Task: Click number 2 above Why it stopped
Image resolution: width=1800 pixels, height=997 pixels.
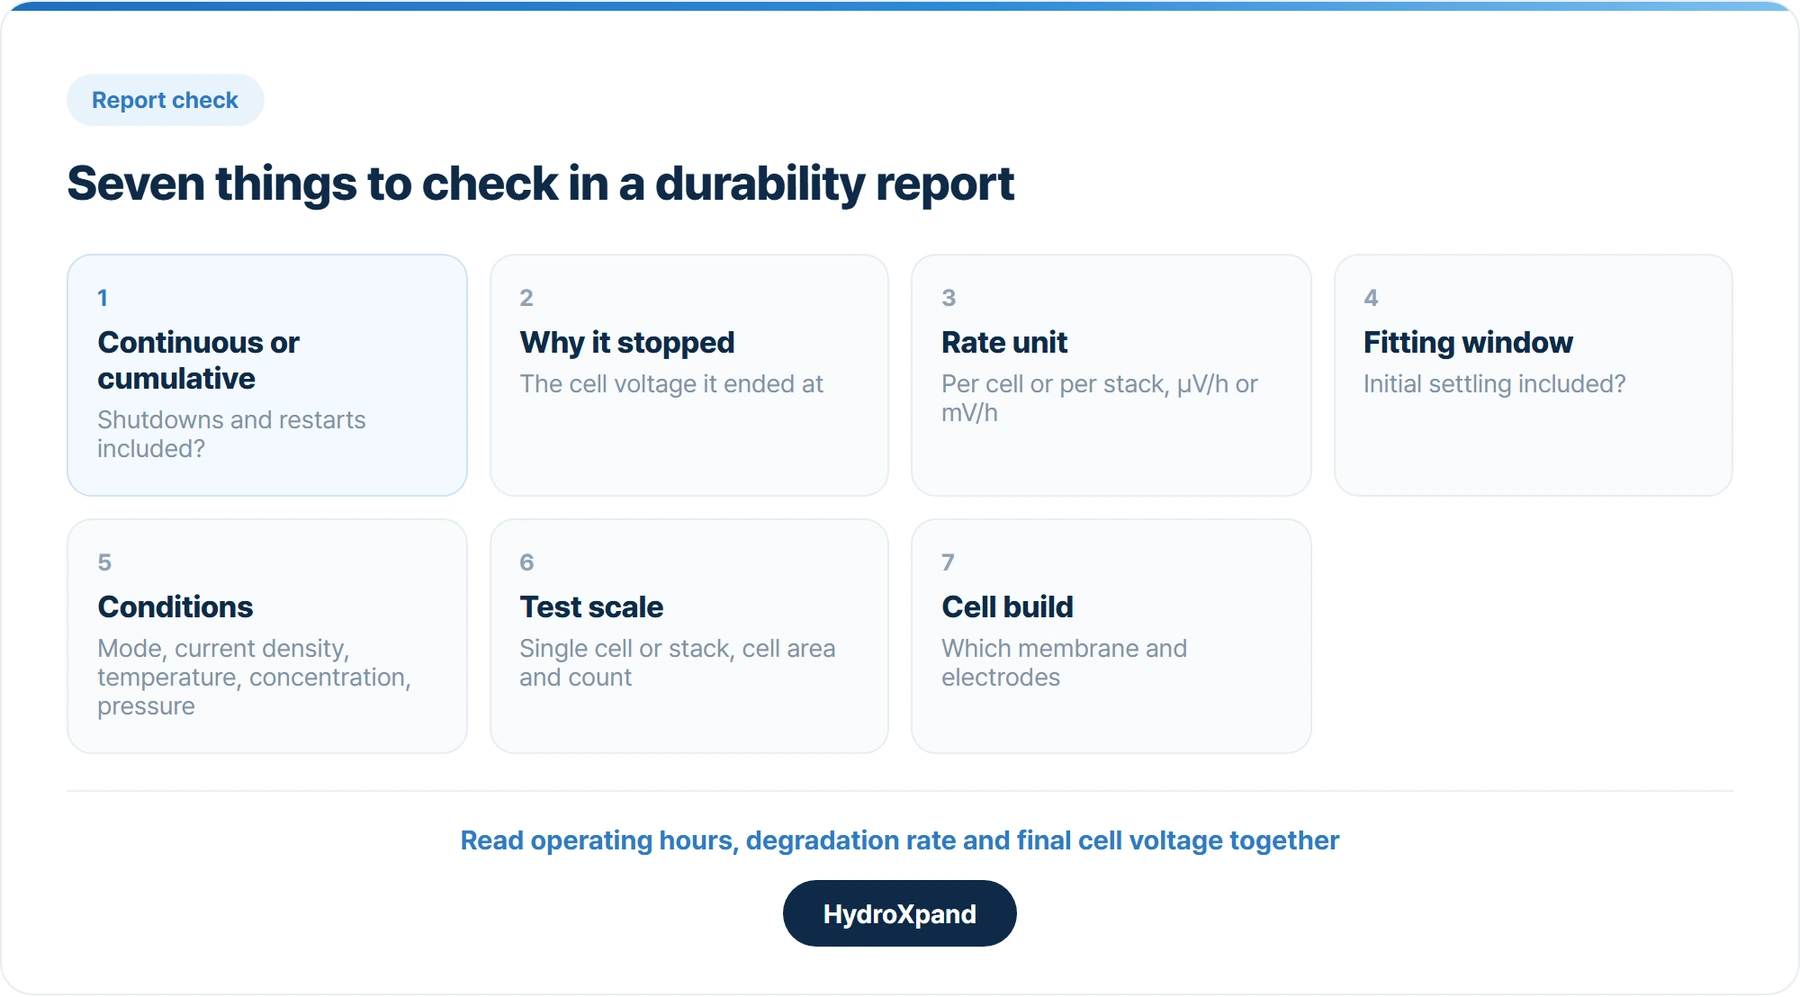Action: point(526,298)
